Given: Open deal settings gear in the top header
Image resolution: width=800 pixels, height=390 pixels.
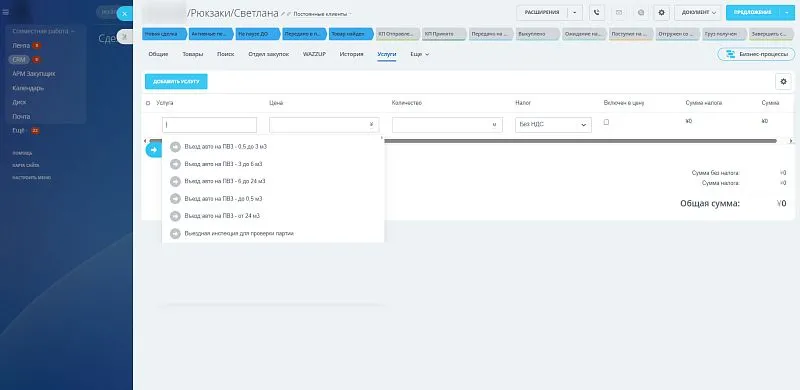Looking at the screenshot, I should (x=662, y=12).
